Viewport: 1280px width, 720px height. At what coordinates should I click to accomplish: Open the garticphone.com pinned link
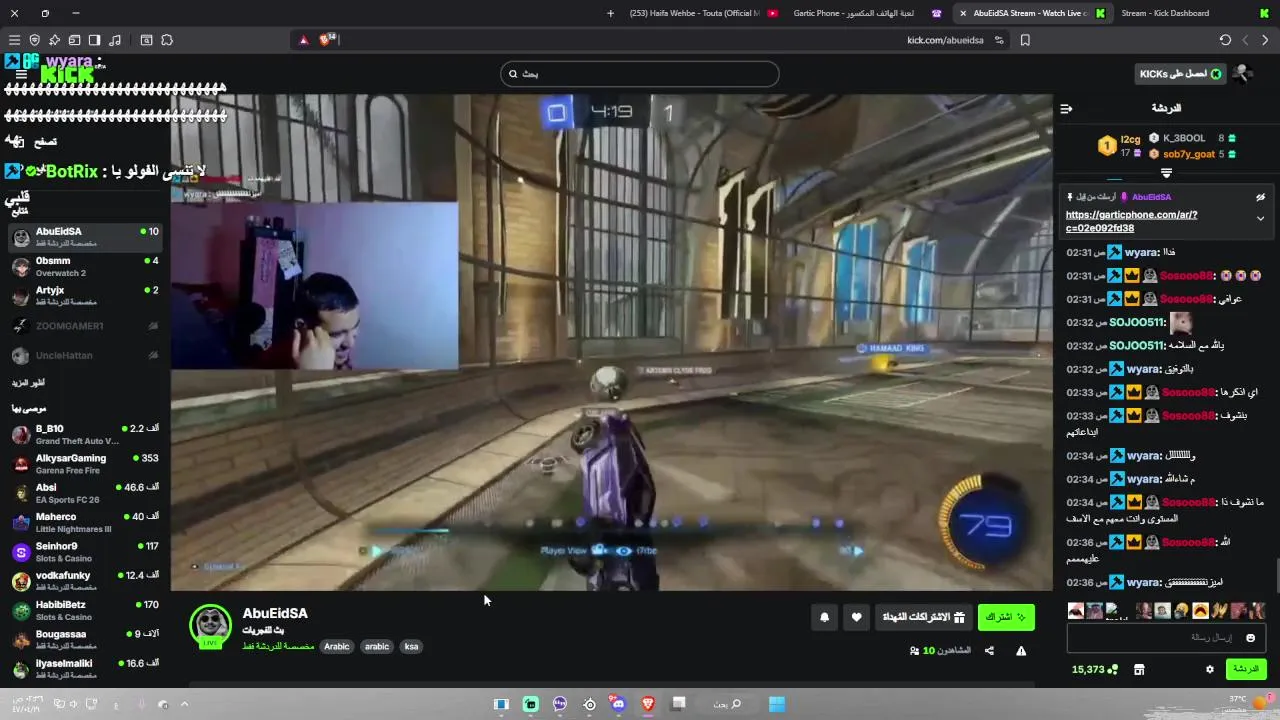click(1131, 221)
